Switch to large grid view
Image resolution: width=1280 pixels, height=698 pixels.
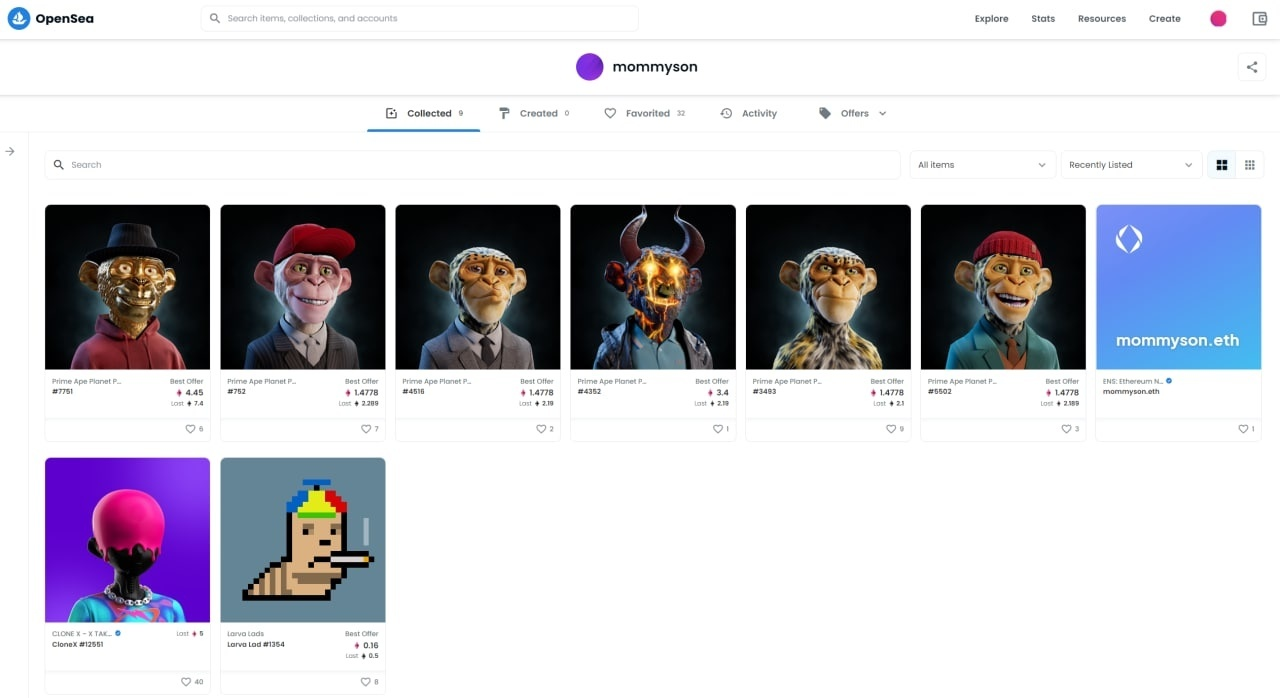[1221, 165]
